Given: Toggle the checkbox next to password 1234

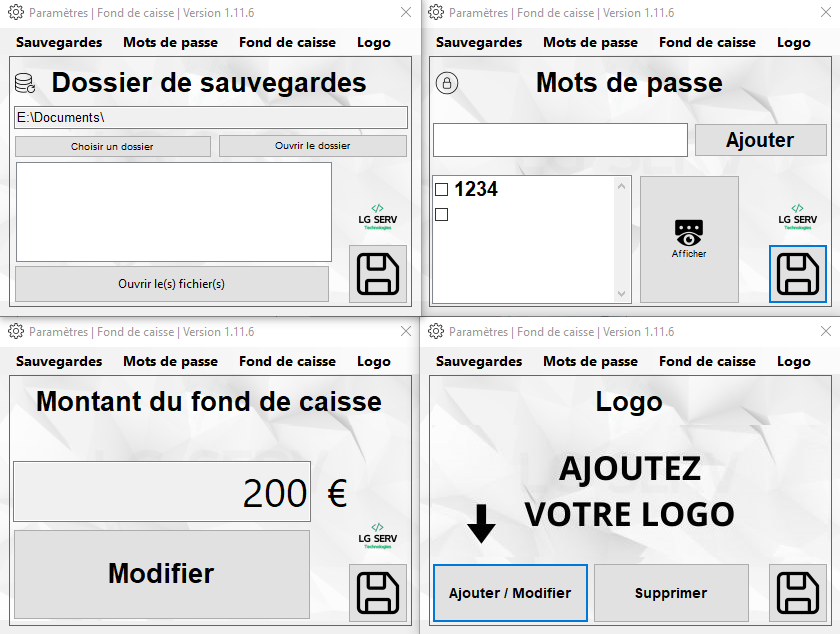Looking at the screenshot, I should coord(441,188).
